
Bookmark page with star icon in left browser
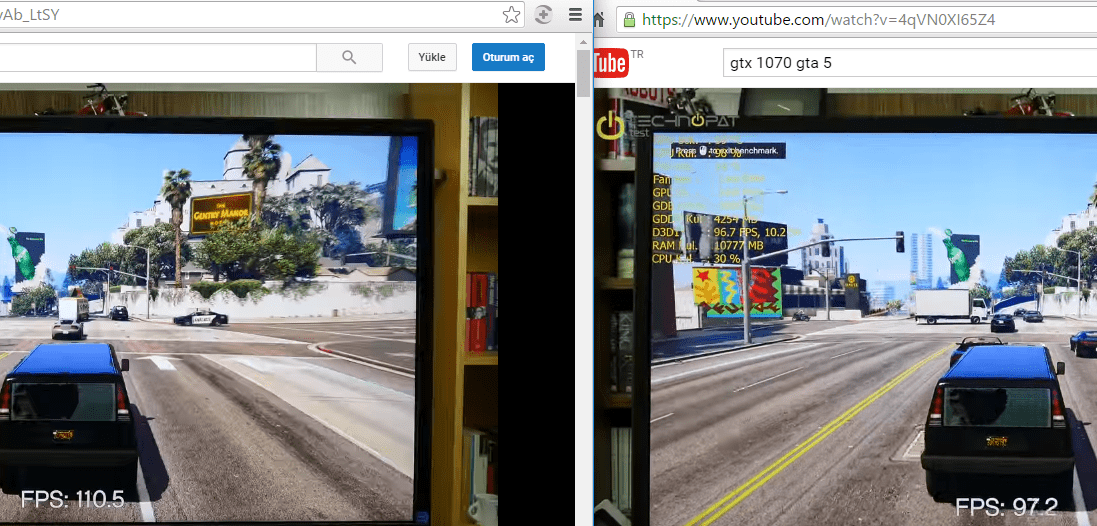tap(511, 15)
